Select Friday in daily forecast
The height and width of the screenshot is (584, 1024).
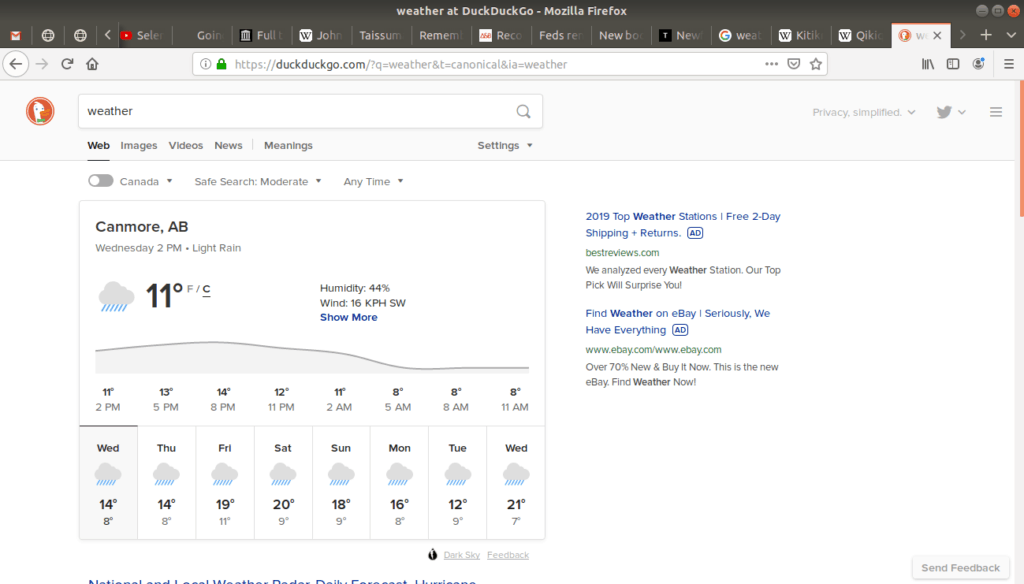click(225, 483)
